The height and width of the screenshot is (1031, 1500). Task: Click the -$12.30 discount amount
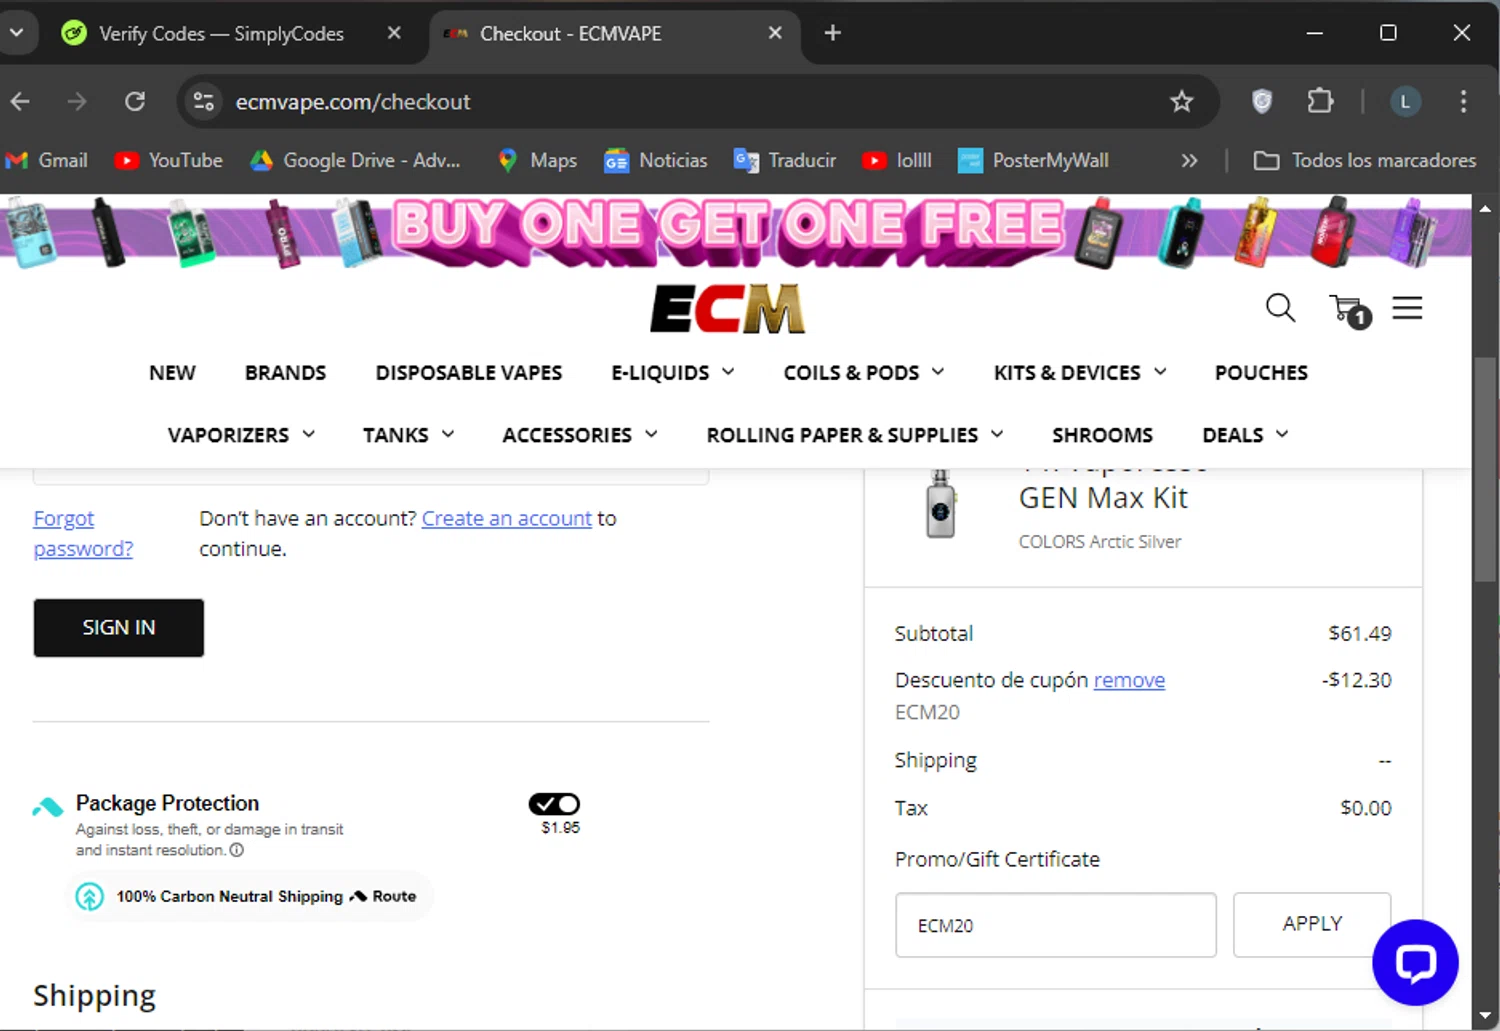point(1356,680)
